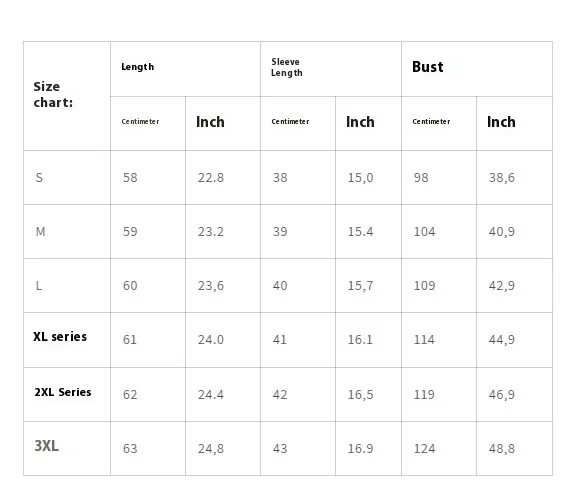The image size is (576, 487).
Task: Select the 16.1 sleeve inch cell
Action: click(368, 340)
